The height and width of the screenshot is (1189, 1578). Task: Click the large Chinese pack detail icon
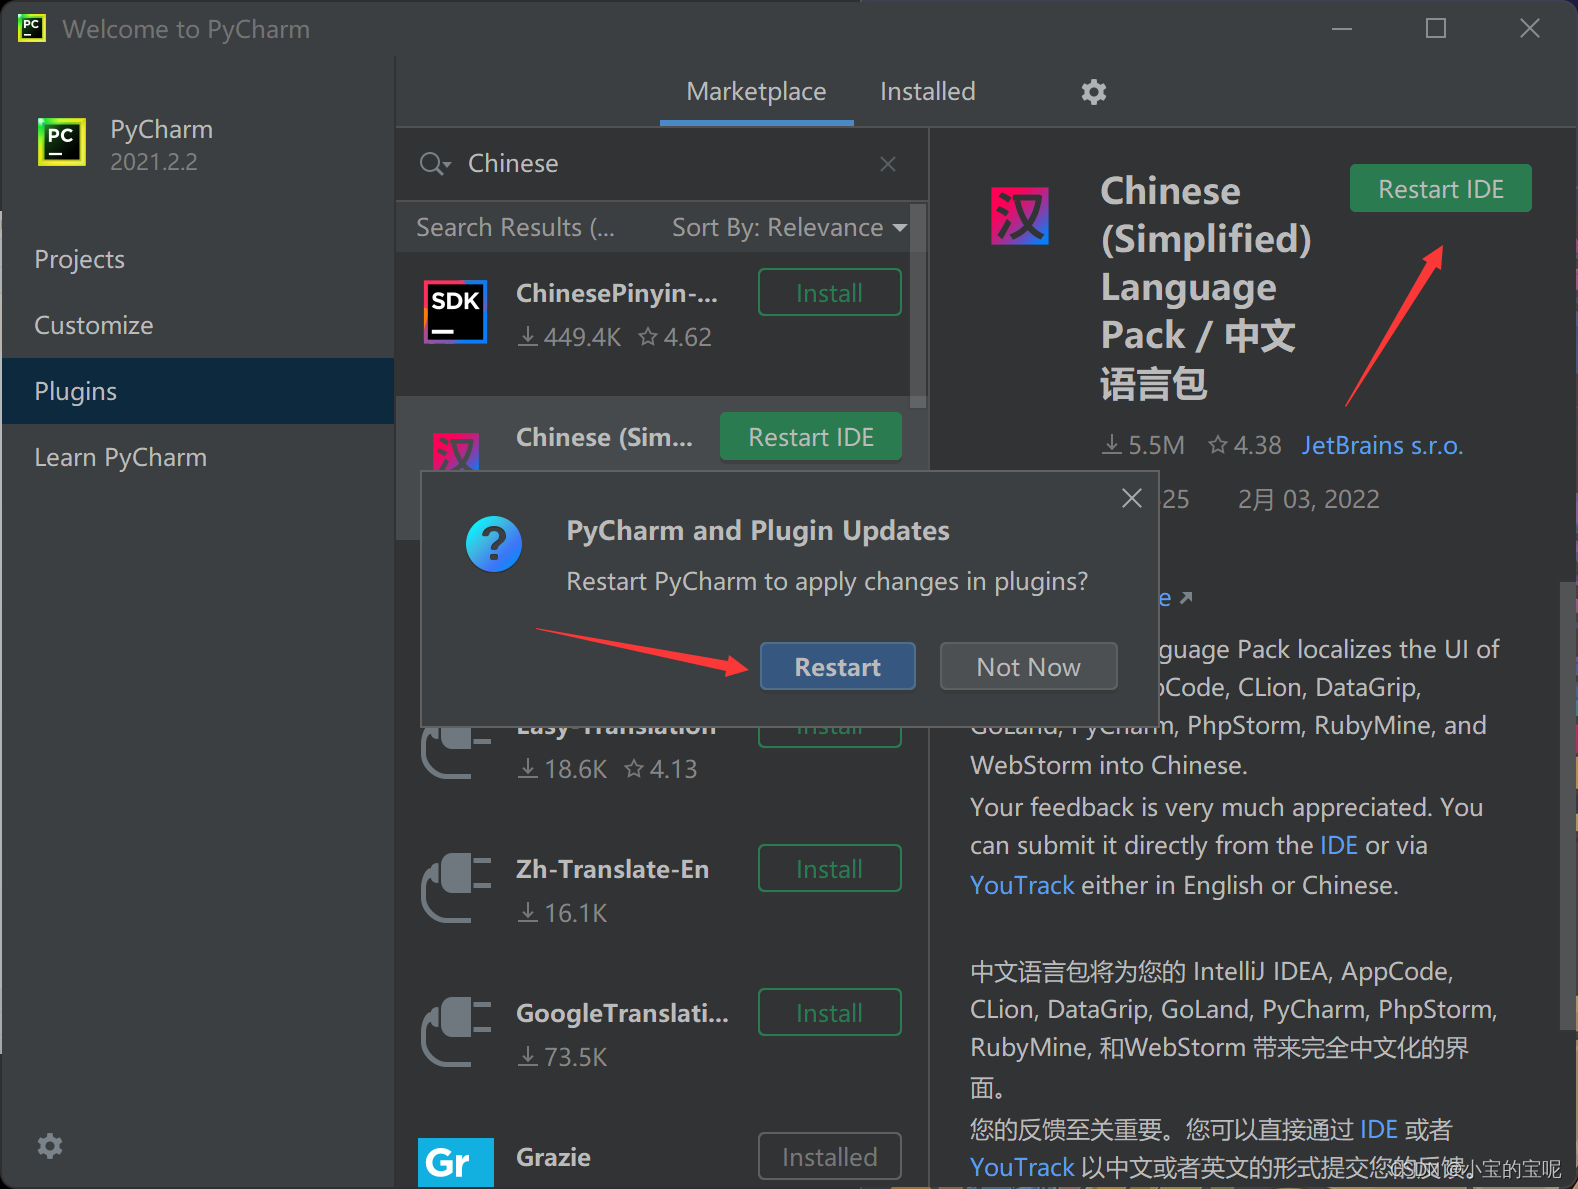click(x=1019, y=216)
